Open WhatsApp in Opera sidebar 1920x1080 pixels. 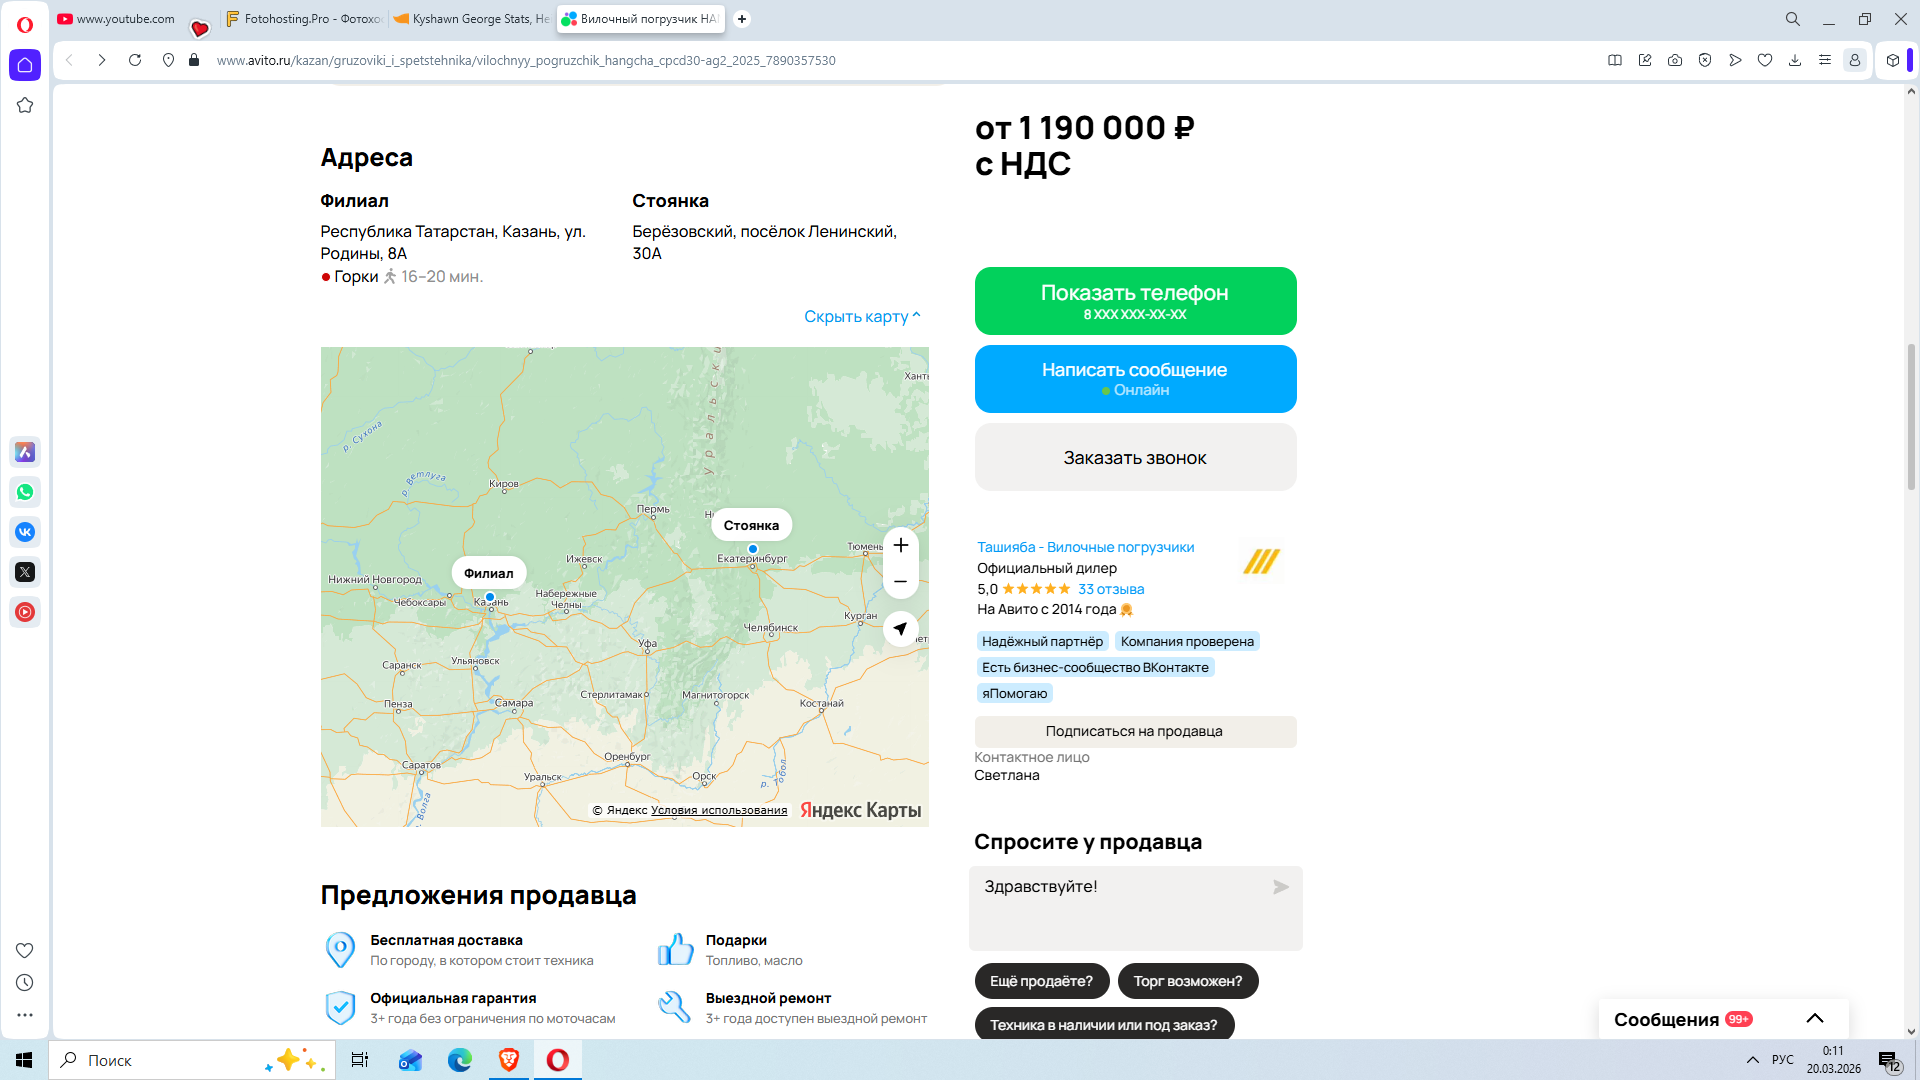pyautogui.click(x=25, y=492)
